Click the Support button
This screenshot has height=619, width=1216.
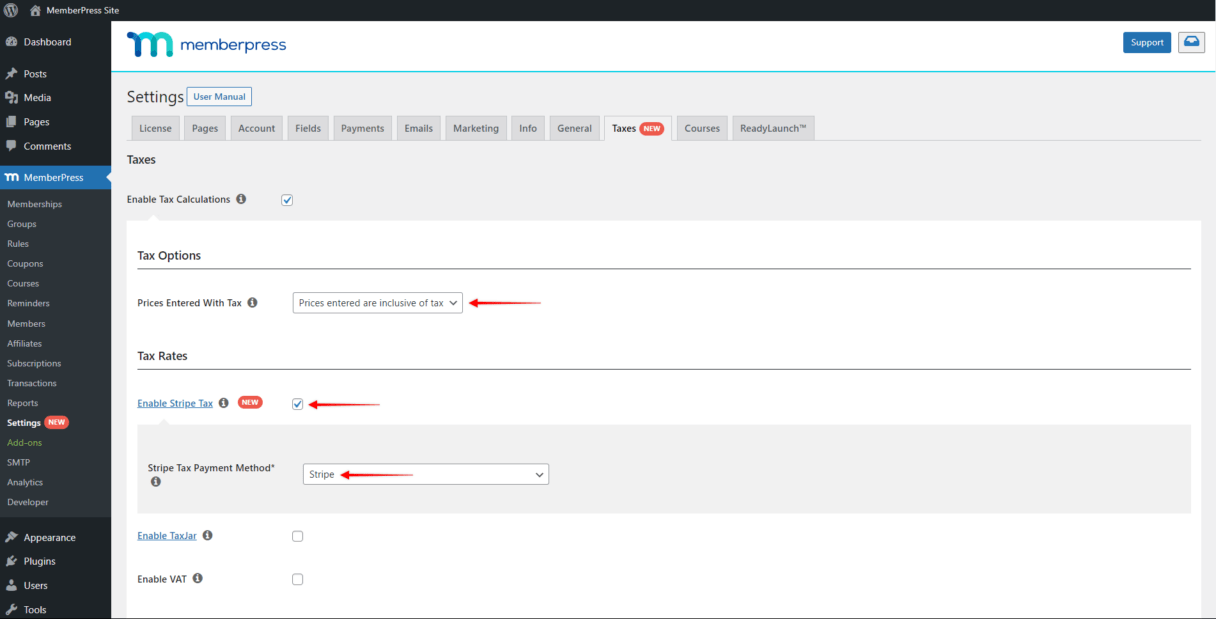pos(1147,42)
